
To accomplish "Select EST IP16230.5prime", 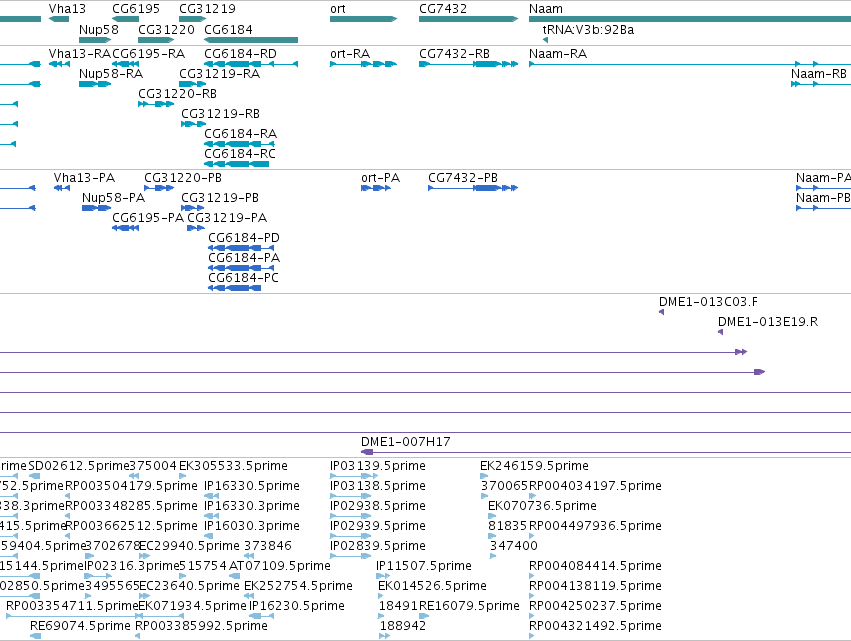I will [262, 616].
